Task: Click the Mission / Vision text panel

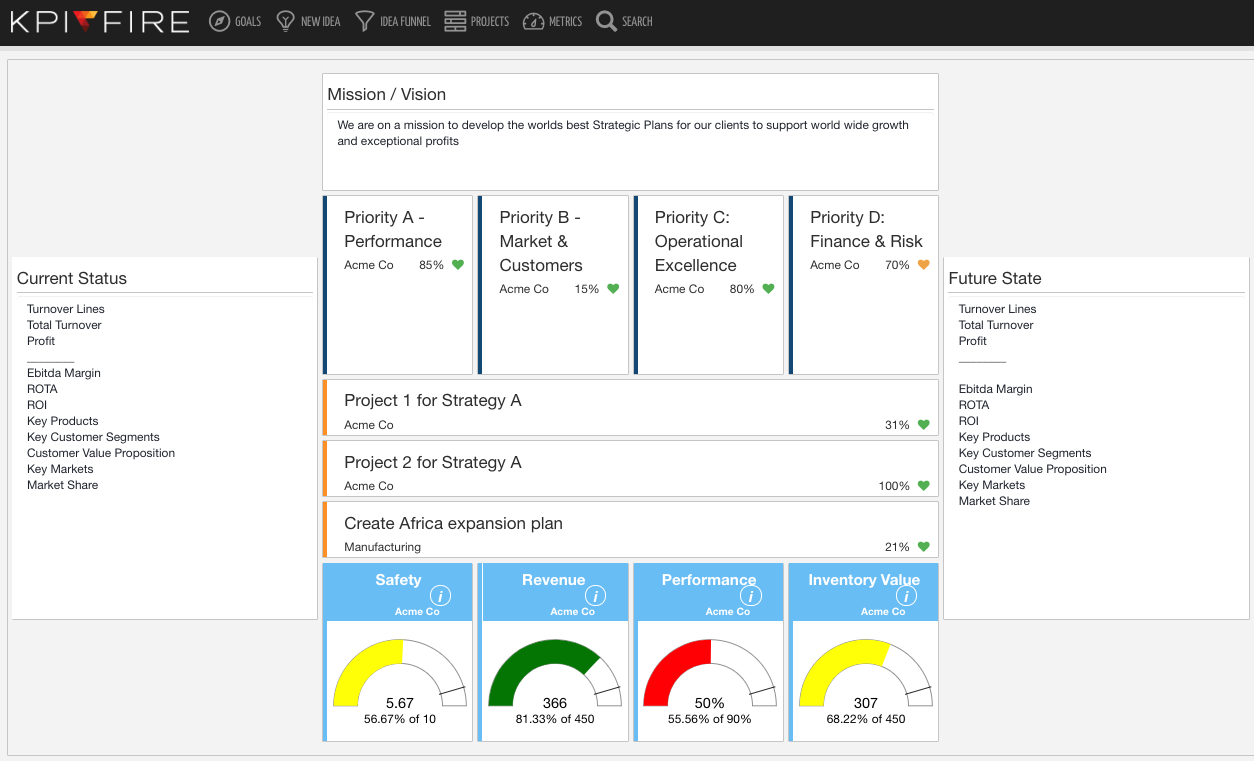Action: (630, 132)
